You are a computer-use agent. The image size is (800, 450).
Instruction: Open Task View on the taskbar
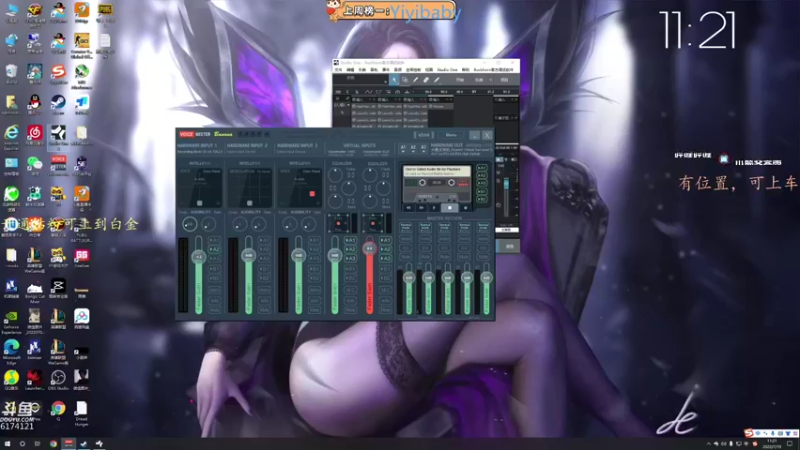tap(37, 444)
